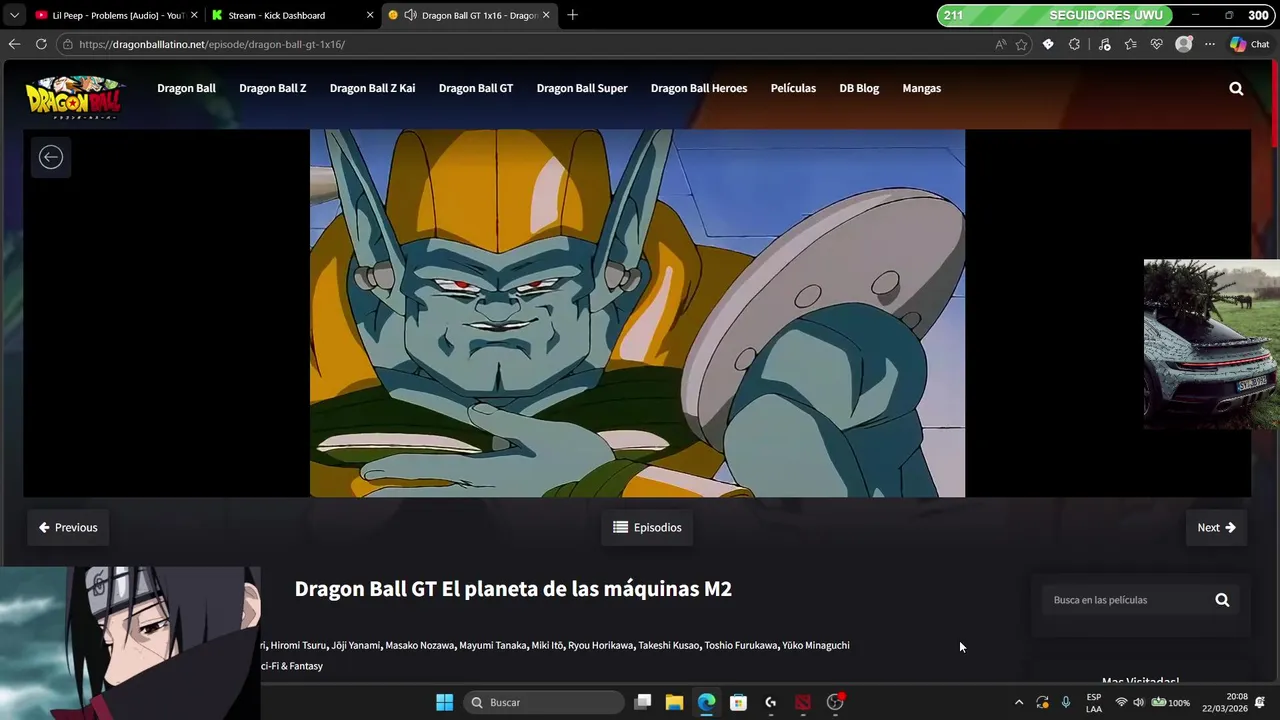
Task: Go back with the browser back arrow
Action: (x=14, y=44)
